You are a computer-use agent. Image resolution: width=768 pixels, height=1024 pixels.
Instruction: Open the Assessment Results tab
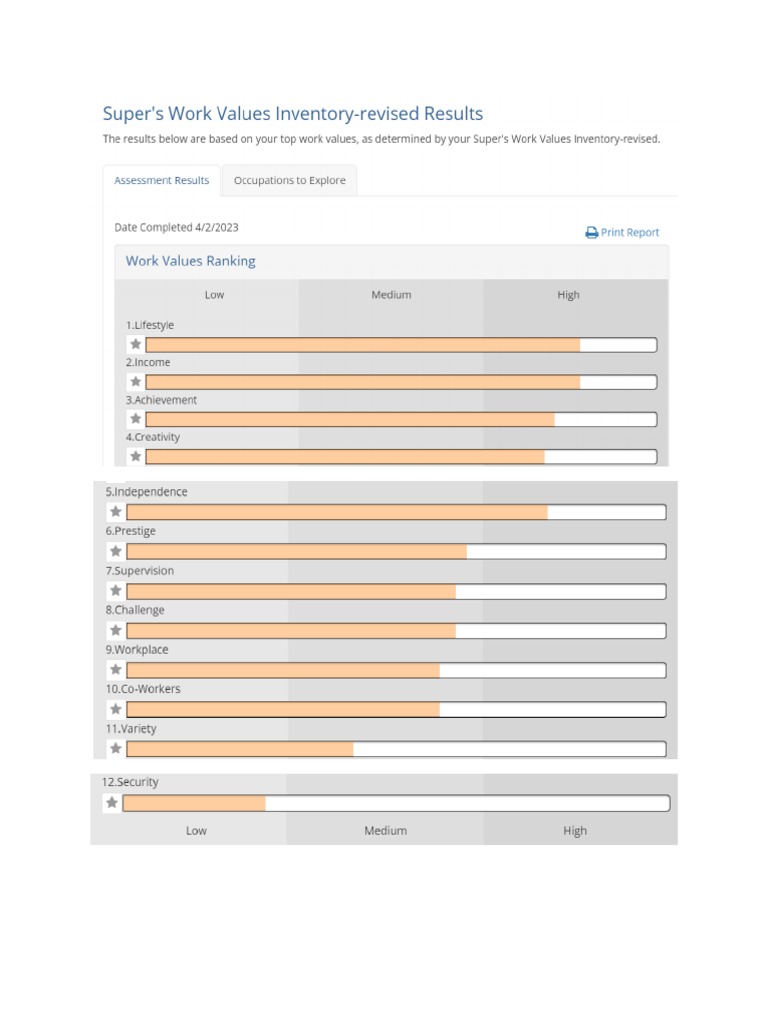(162, 181)
